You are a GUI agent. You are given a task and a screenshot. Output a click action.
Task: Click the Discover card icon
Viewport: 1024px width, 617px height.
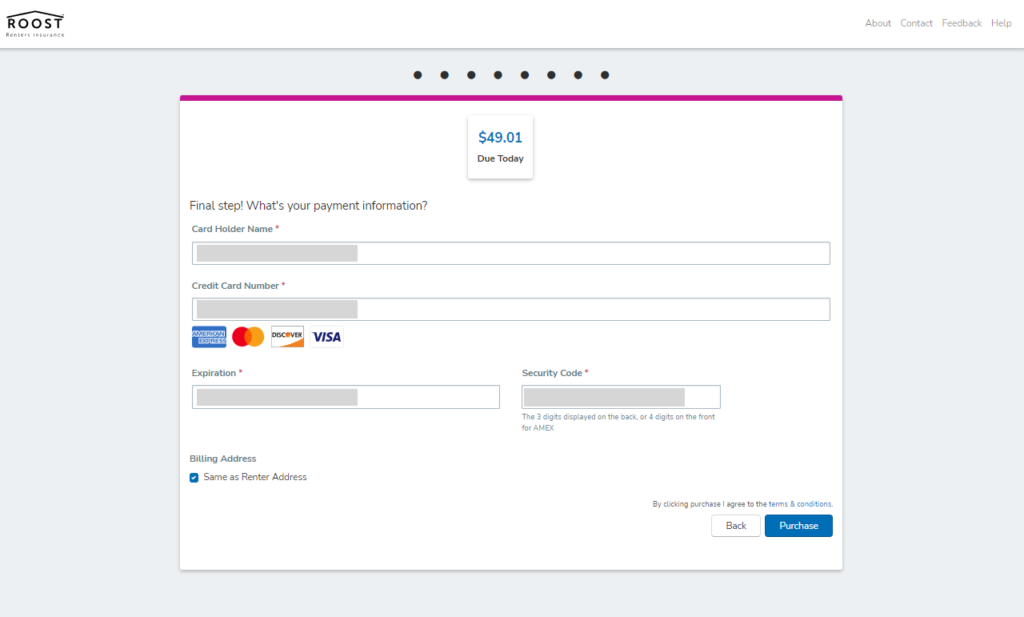click(x=287, y=337)
